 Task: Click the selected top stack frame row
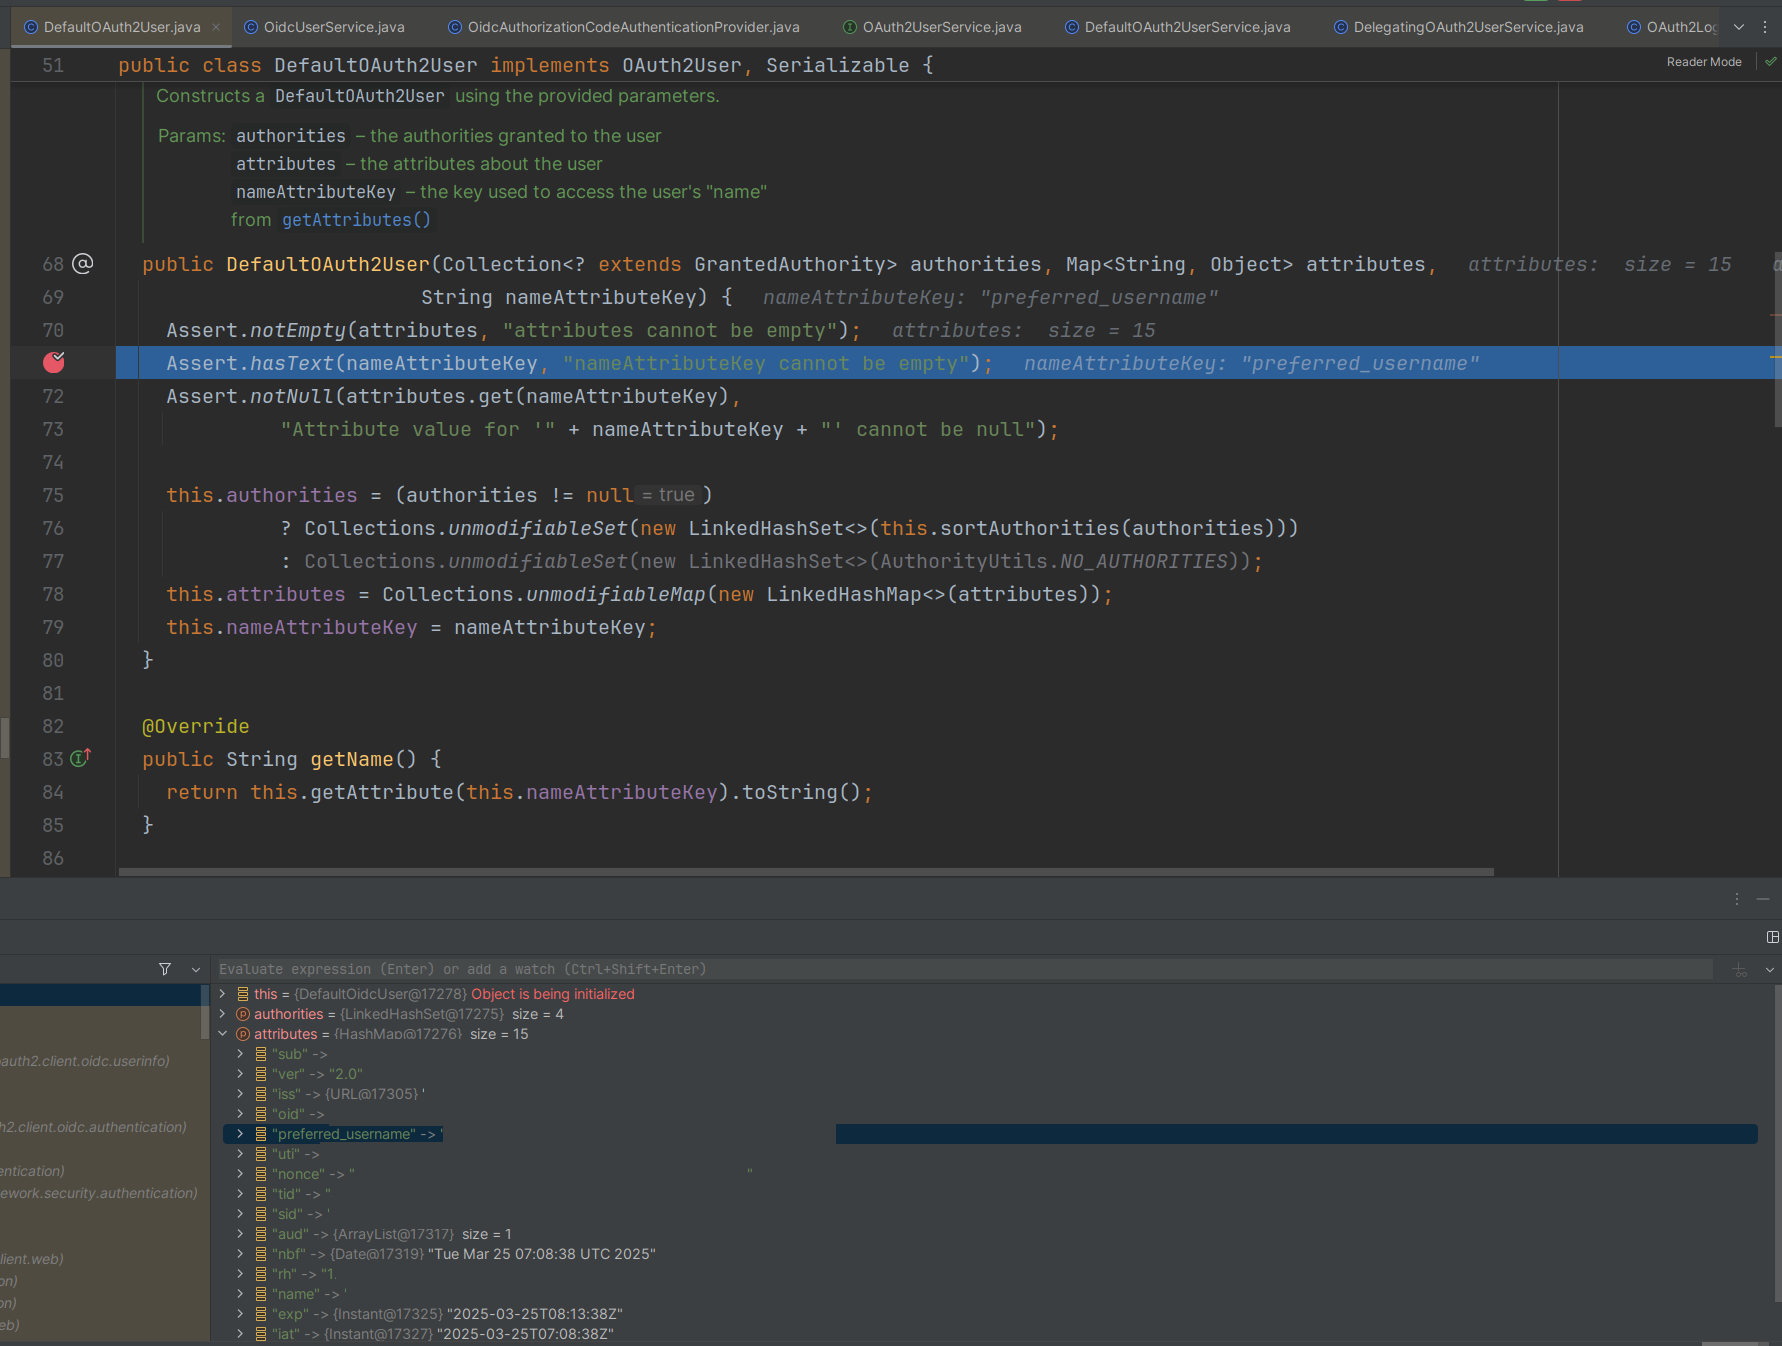tap(100, 995)
